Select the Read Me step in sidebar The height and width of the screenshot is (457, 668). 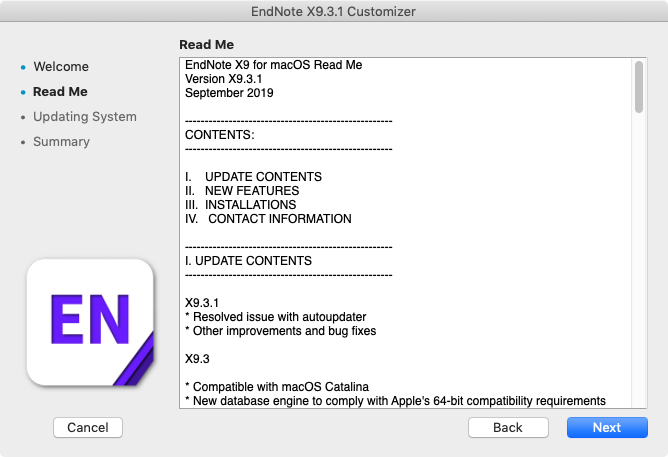60,92
